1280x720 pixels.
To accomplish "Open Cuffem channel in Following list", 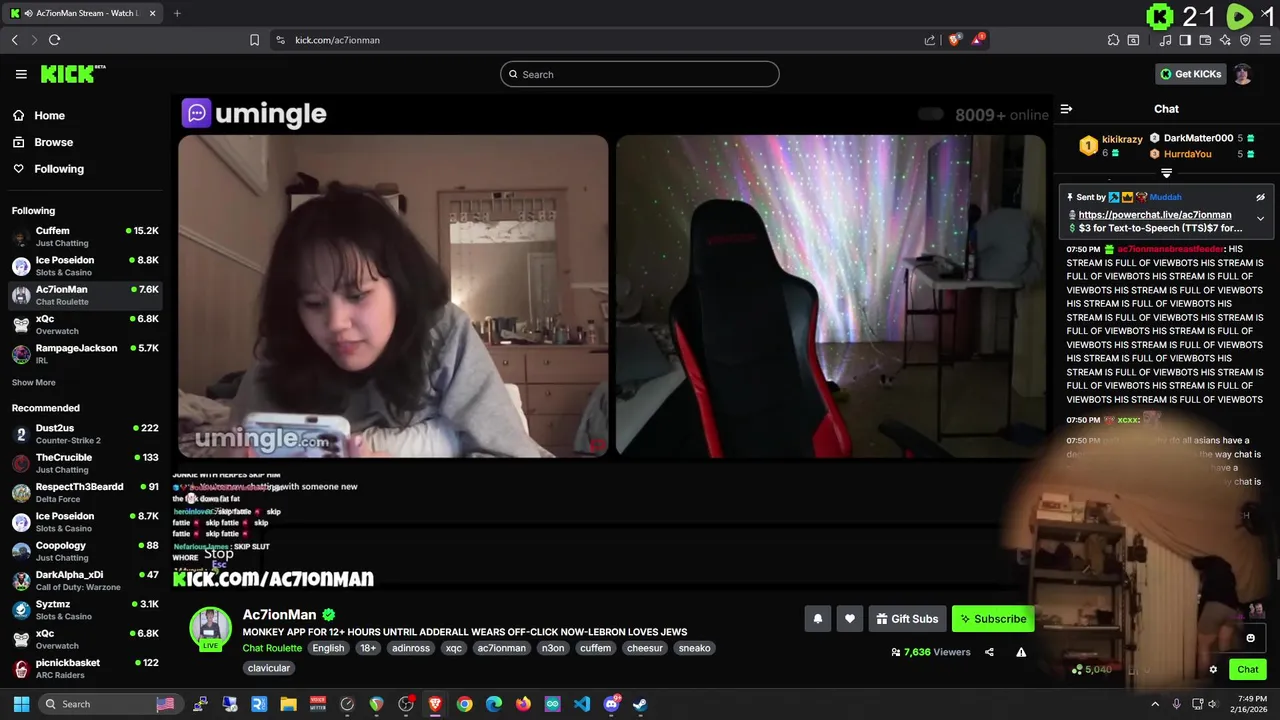I will [85, 237].
